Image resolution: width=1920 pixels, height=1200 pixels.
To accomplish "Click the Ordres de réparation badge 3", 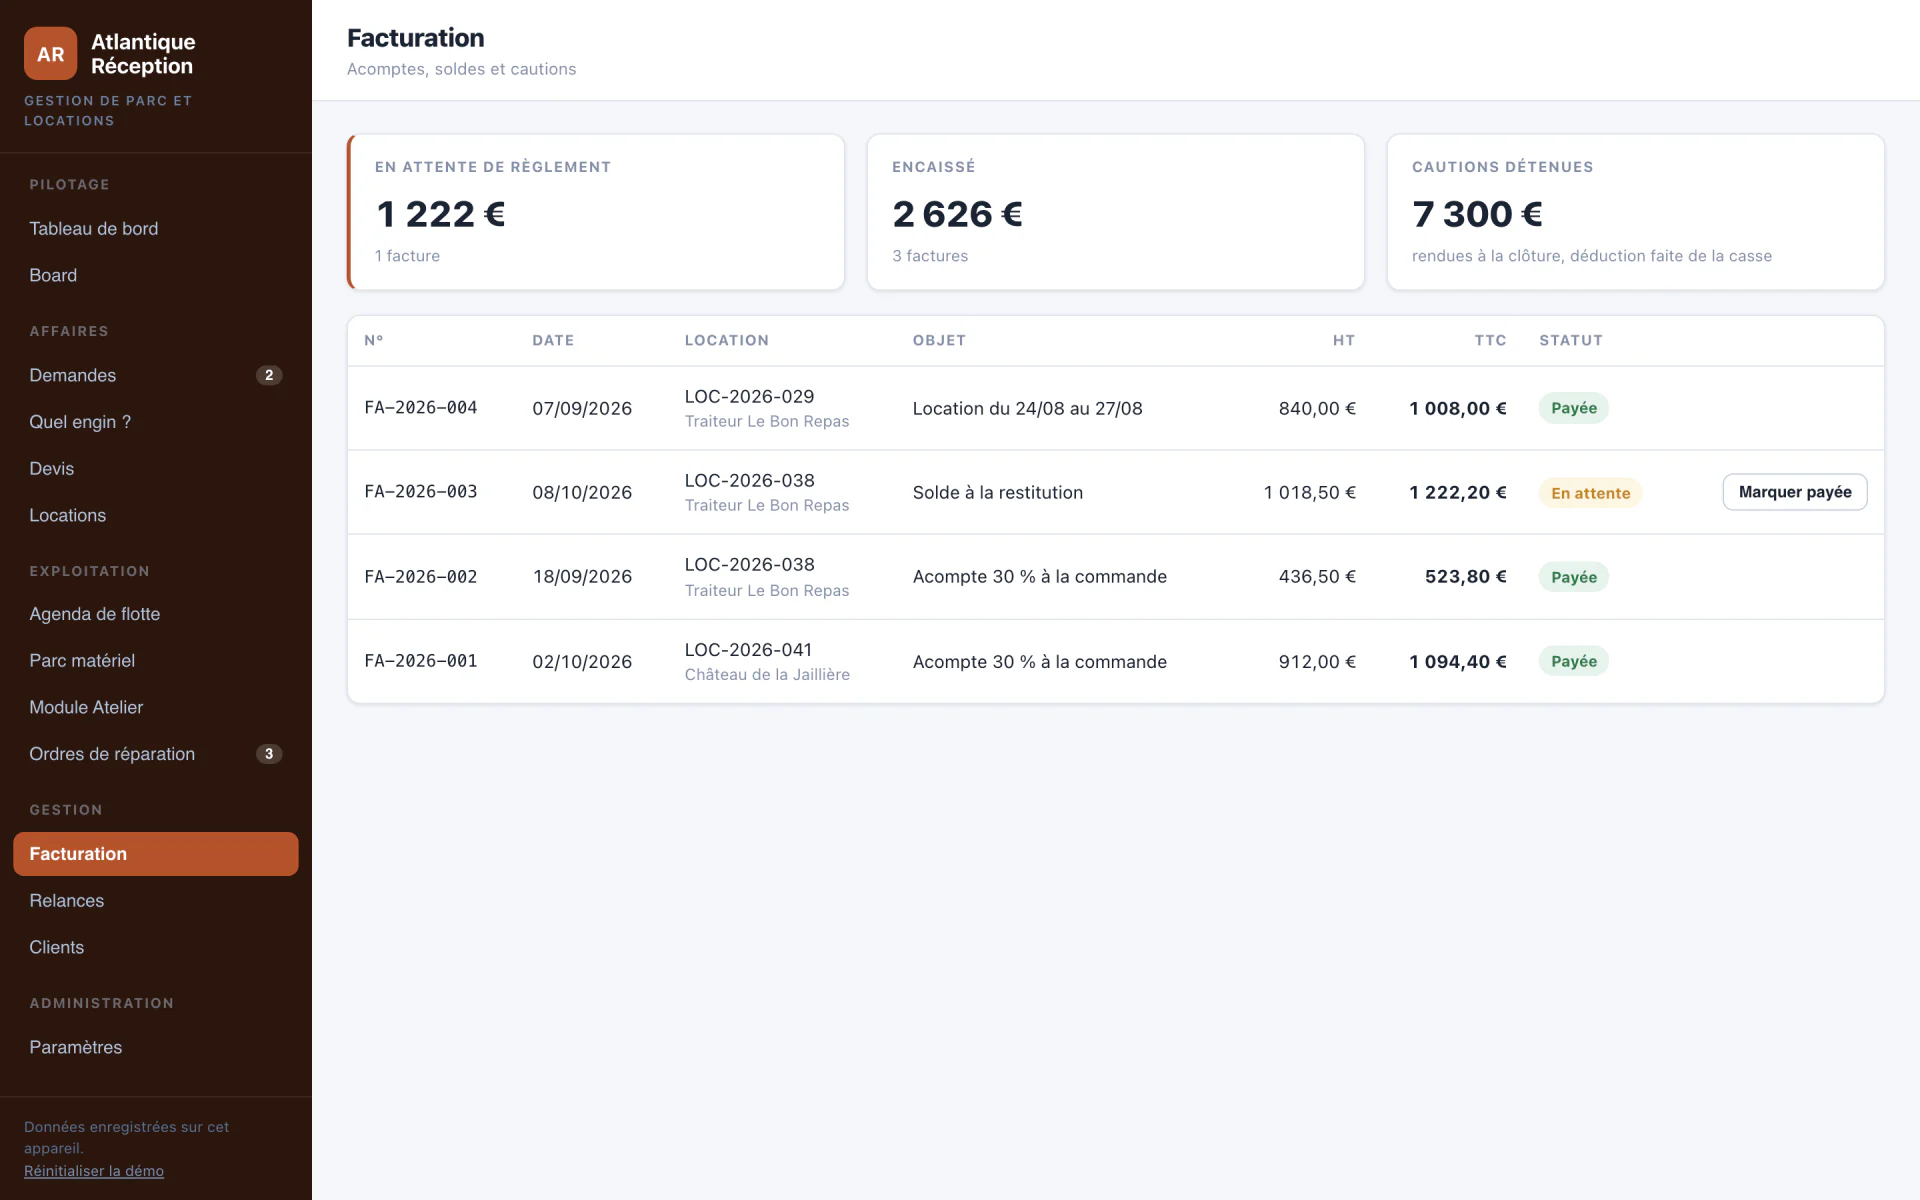I will pyautogui.click(x=269, y=754).
